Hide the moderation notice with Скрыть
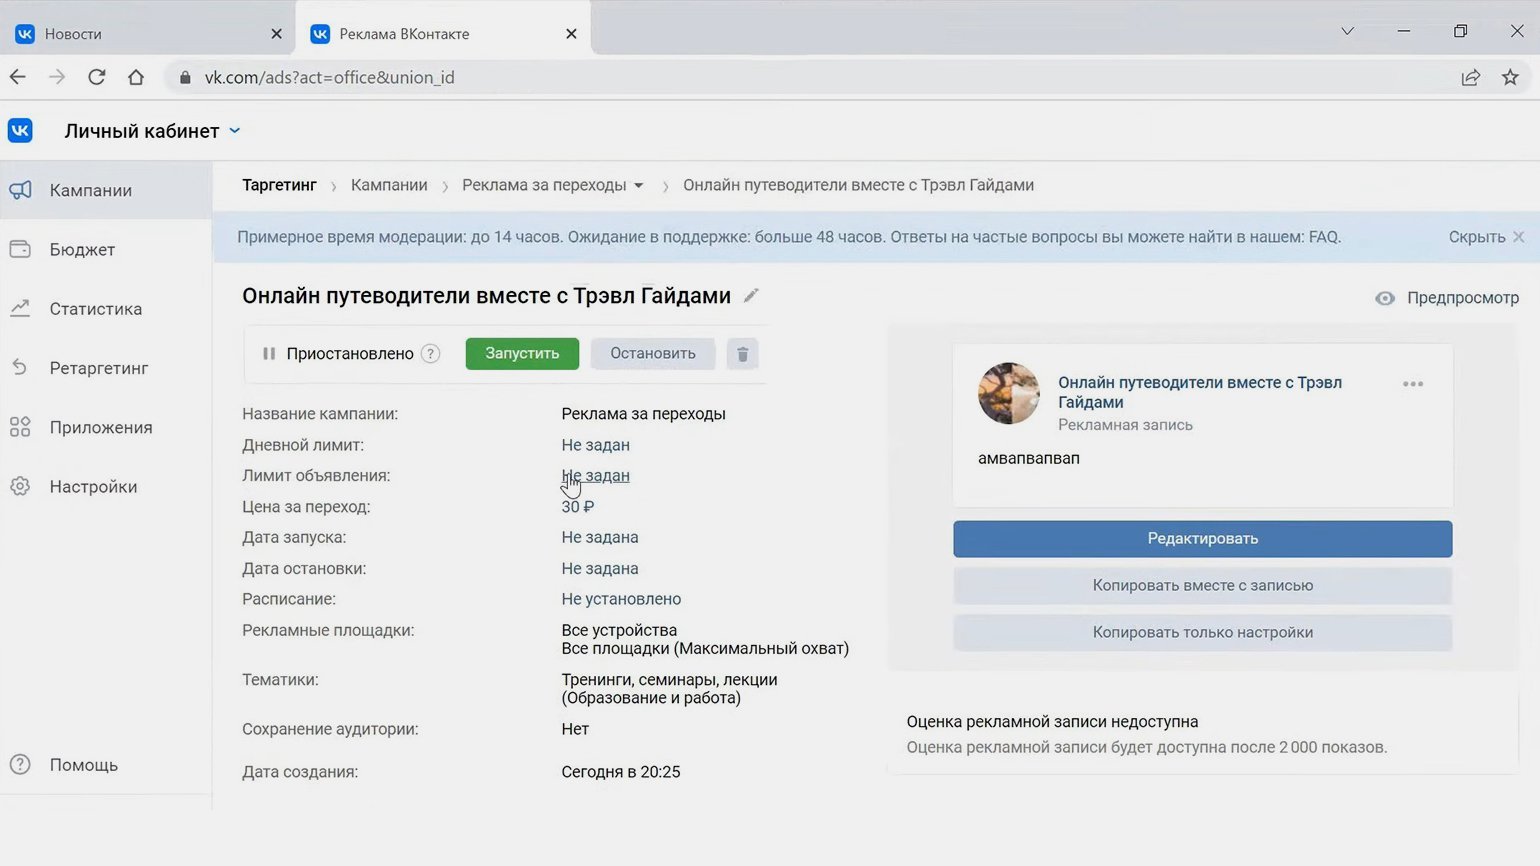Screen dimensions: 1540x866 [1476, 237]
